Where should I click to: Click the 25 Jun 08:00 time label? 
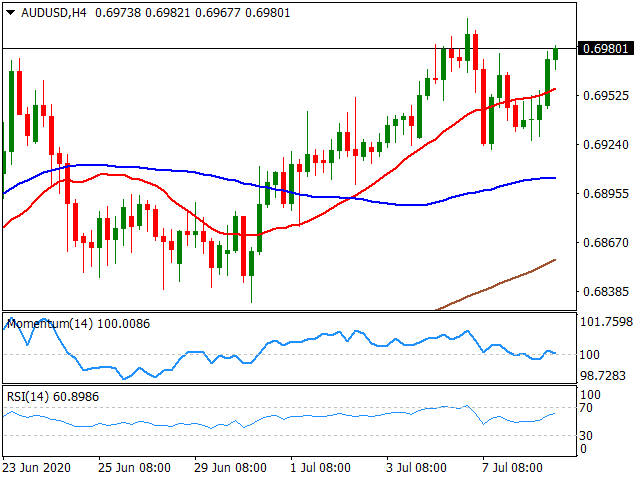click(134, 467)
